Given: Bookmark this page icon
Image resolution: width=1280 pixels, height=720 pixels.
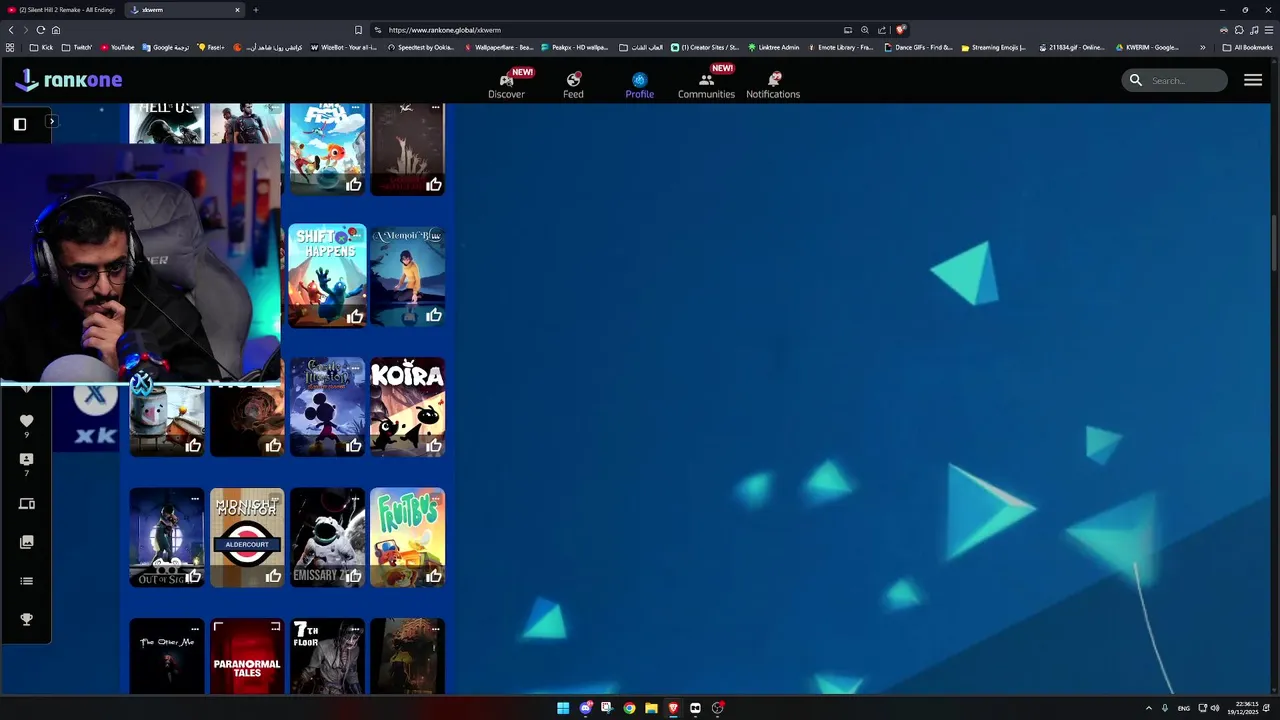Looking at the screenshot, I should pos(358,30).
